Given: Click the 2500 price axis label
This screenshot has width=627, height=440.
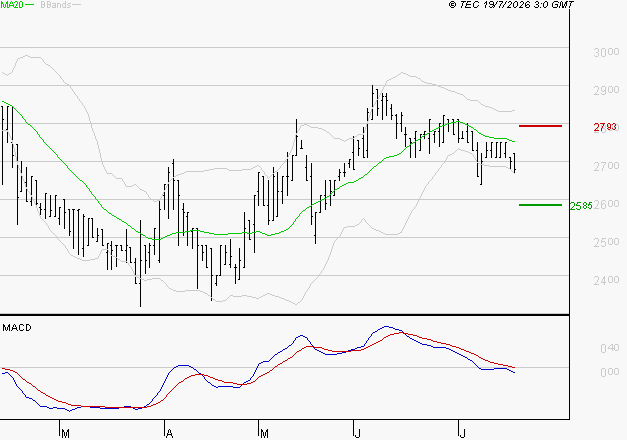Looking at the screenshot, I should point(606,242).
